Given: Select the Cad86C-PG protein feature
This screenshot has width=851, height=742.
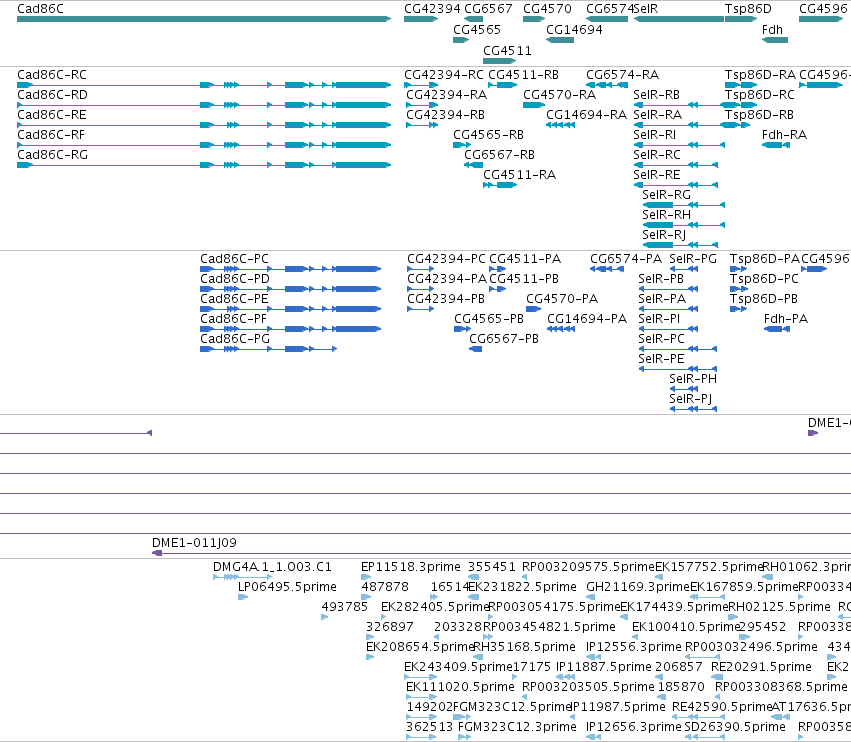Looking at the screenshot, I should click(269, 349).
